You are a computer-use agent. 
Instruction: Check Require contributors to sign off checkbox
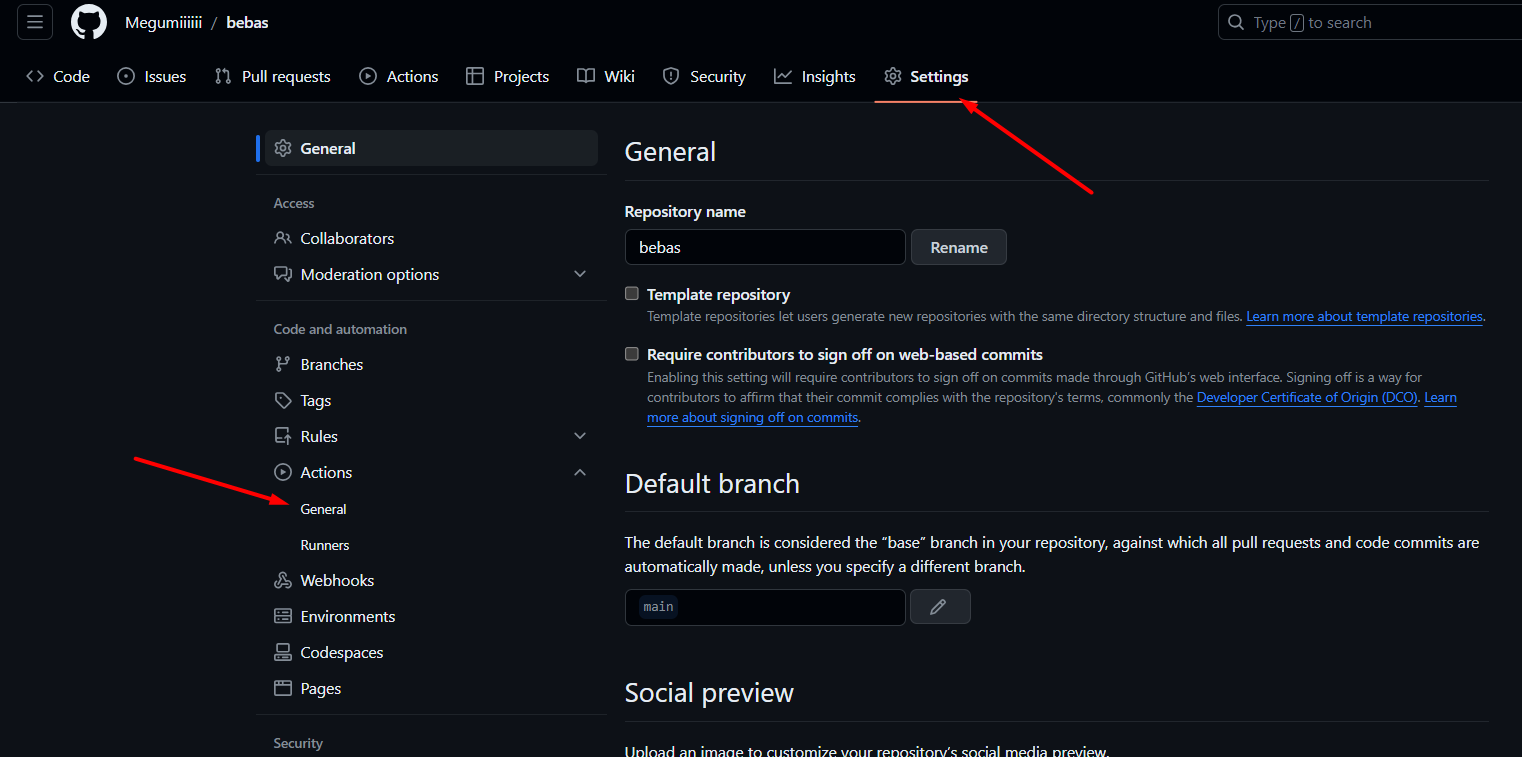(x=632, y=354)
